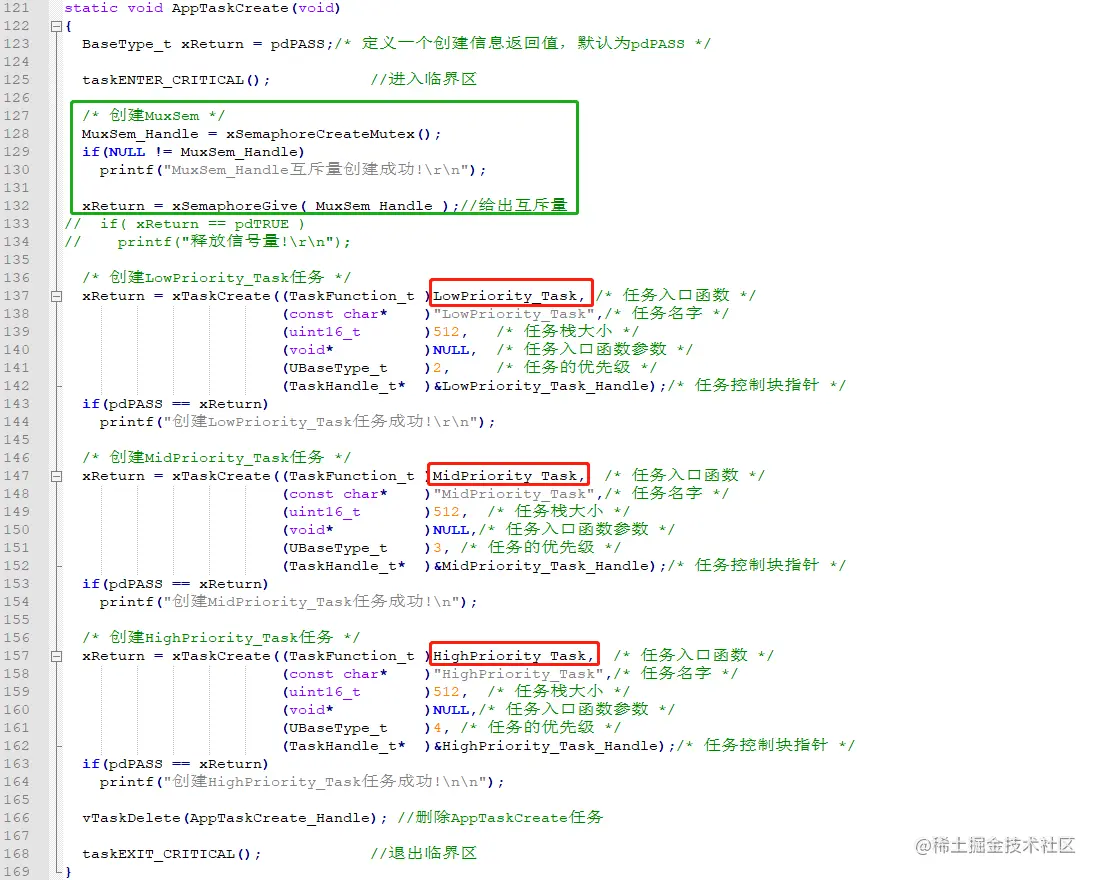
Task: Click 'static void AppTaskCreate(void)' declaration
Action: click(202, 8)
